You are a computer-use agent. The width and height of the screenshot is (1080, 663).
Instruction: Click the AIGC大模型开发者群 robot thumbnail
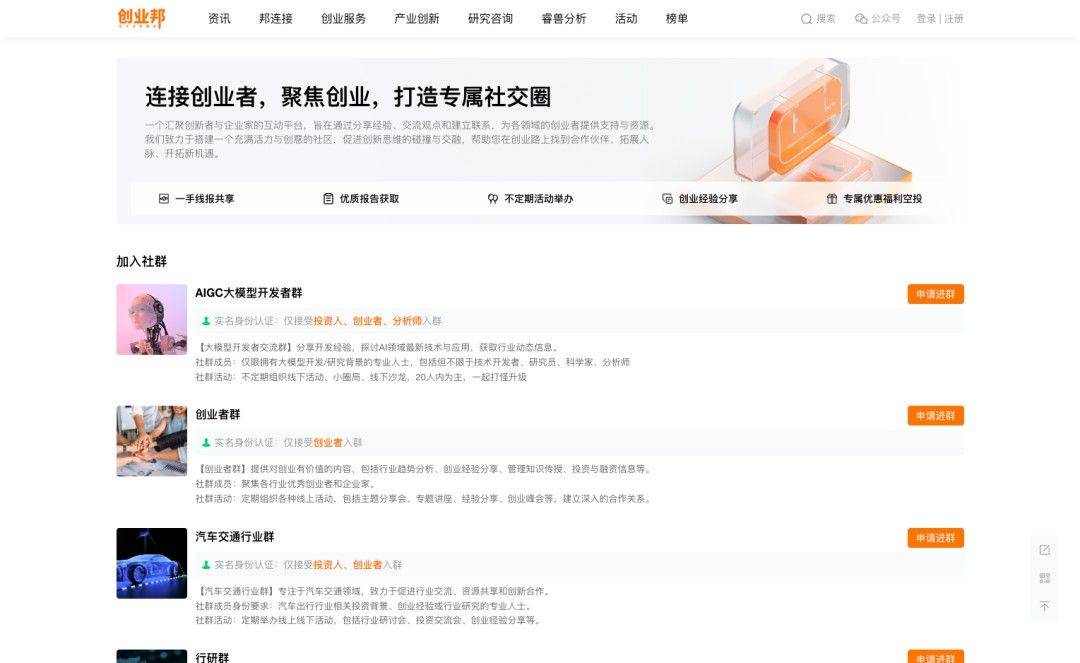click(x=151, y=318)
